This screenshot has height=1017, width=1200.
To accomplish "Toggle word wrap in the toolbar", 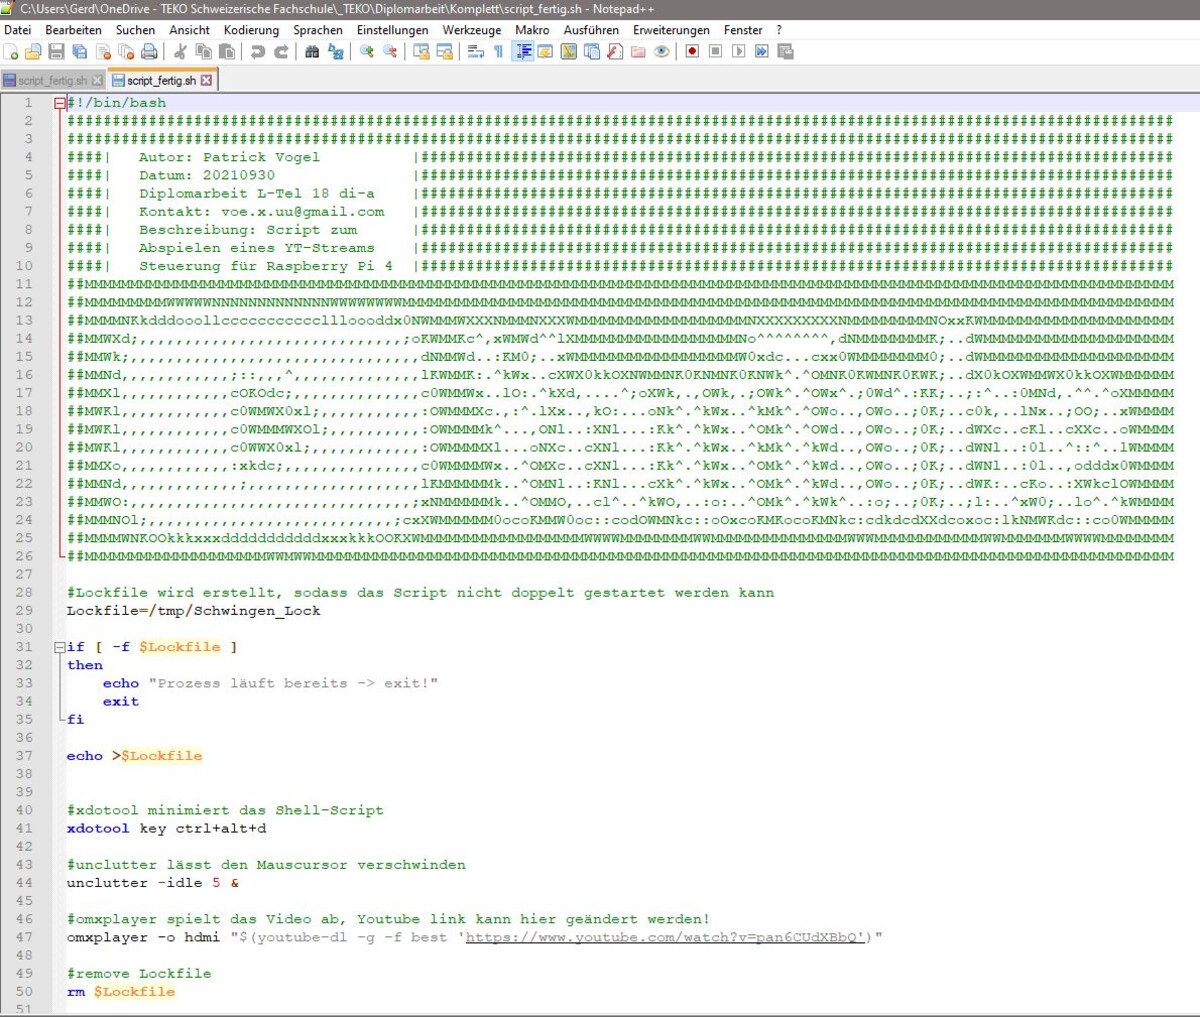I will click(476, 52).
